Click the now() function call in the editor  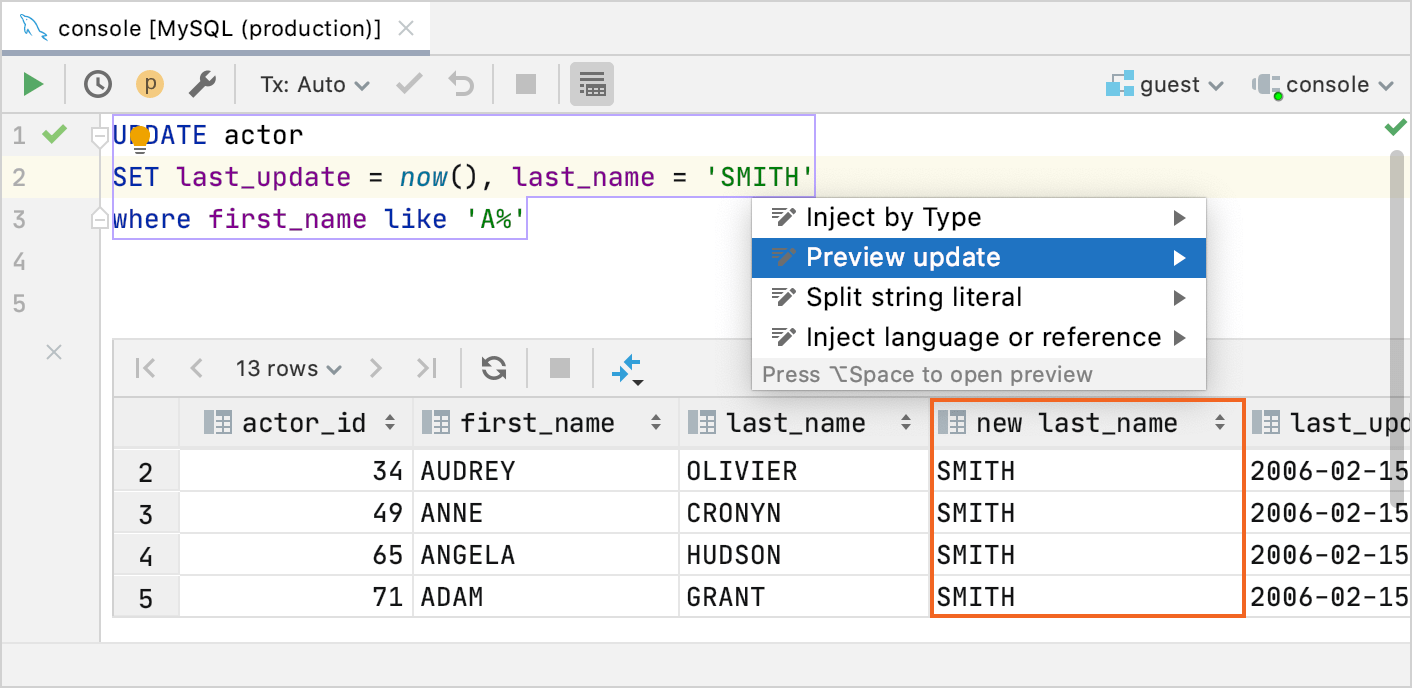coord(440,177)
